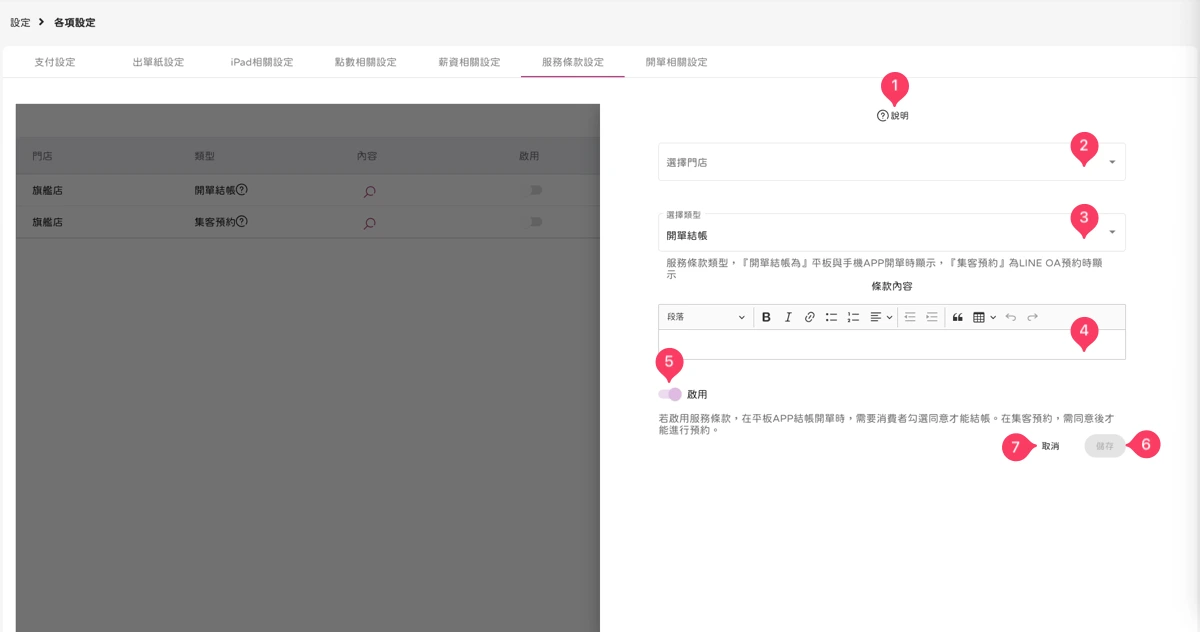
Task: Insert a block quote
Action: click(x=958, y=317)
